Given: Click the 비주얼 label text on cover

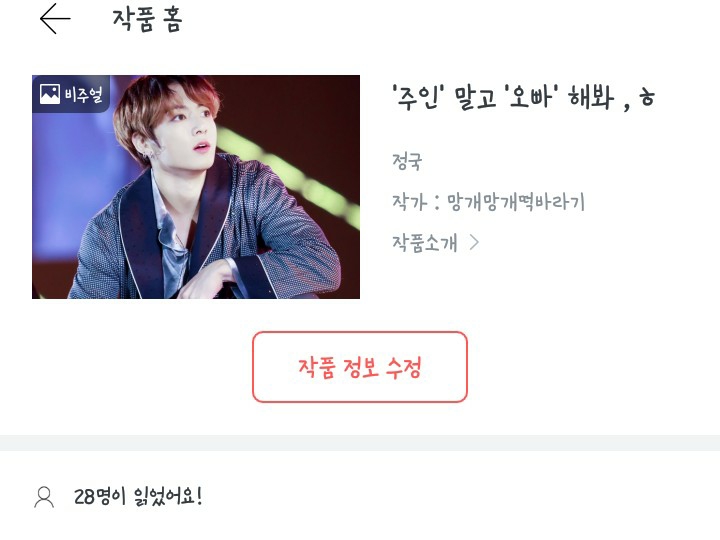Looking at the screenshot, I should pyautogui.click(x=84, y=95).
